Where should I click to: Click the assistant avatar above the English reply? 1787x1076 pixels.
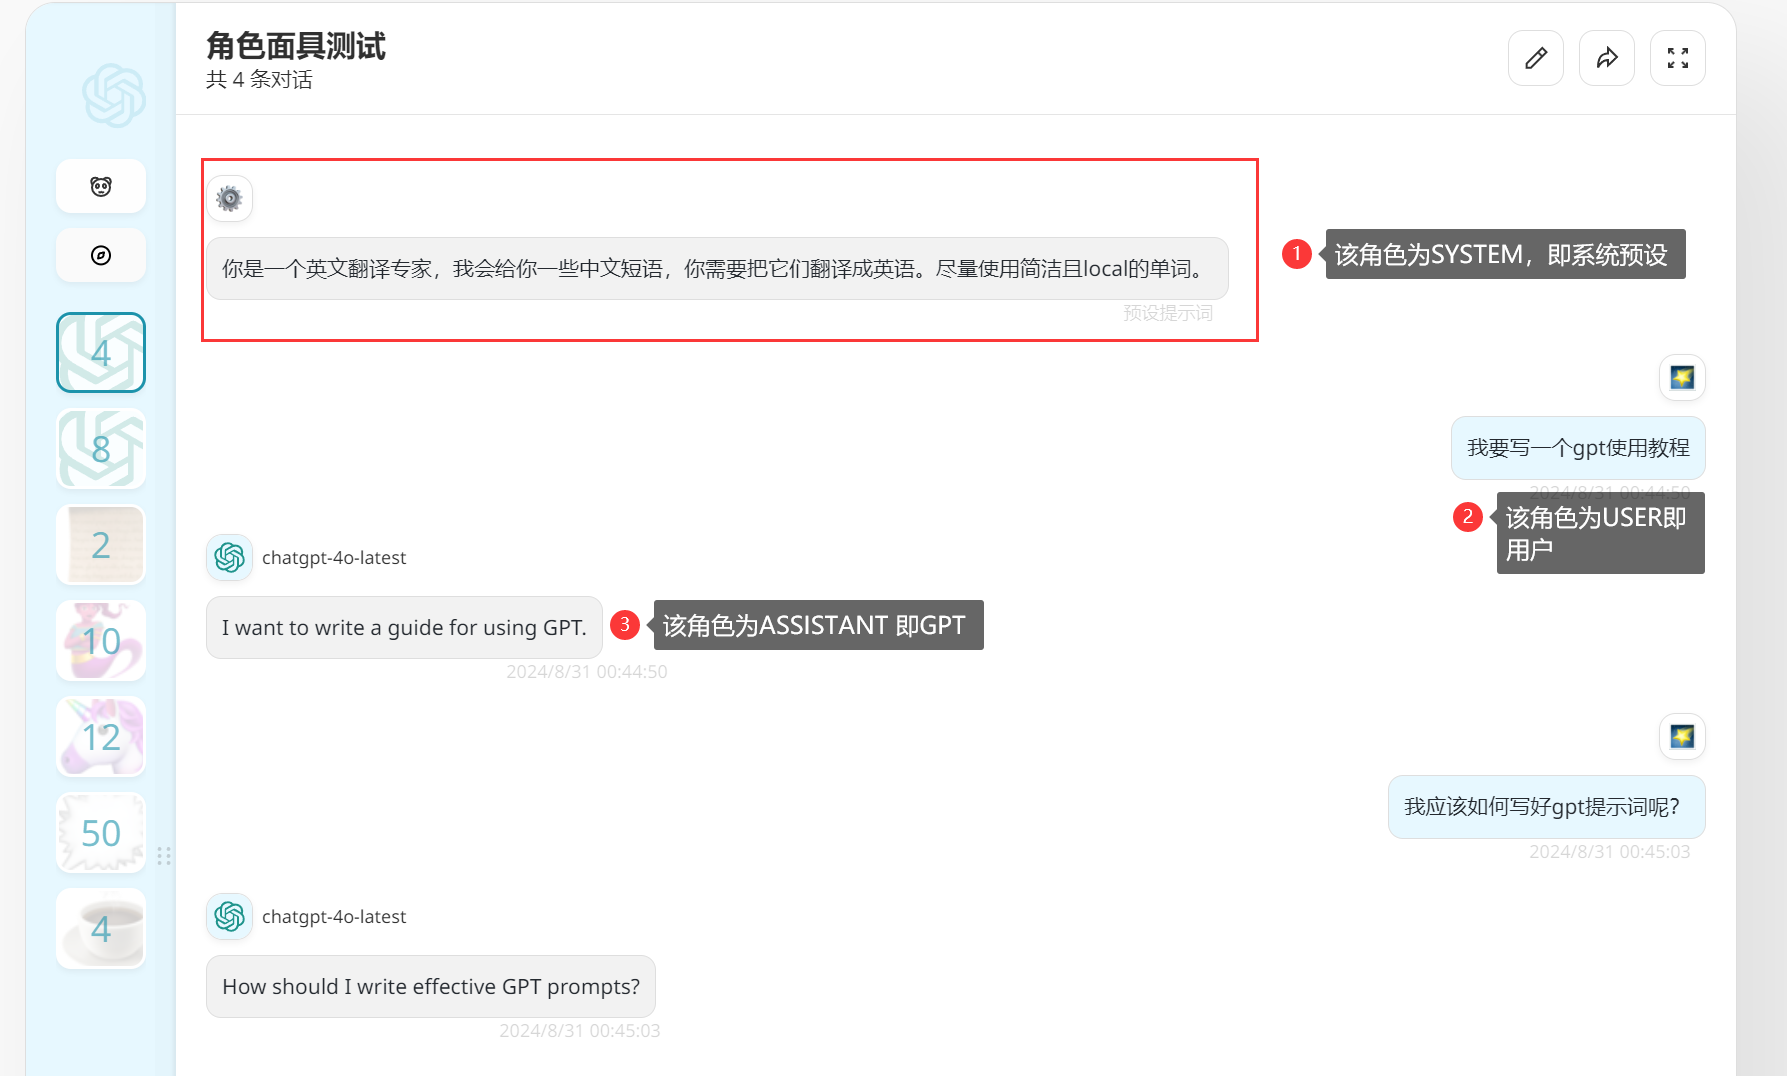coord(229,557)
